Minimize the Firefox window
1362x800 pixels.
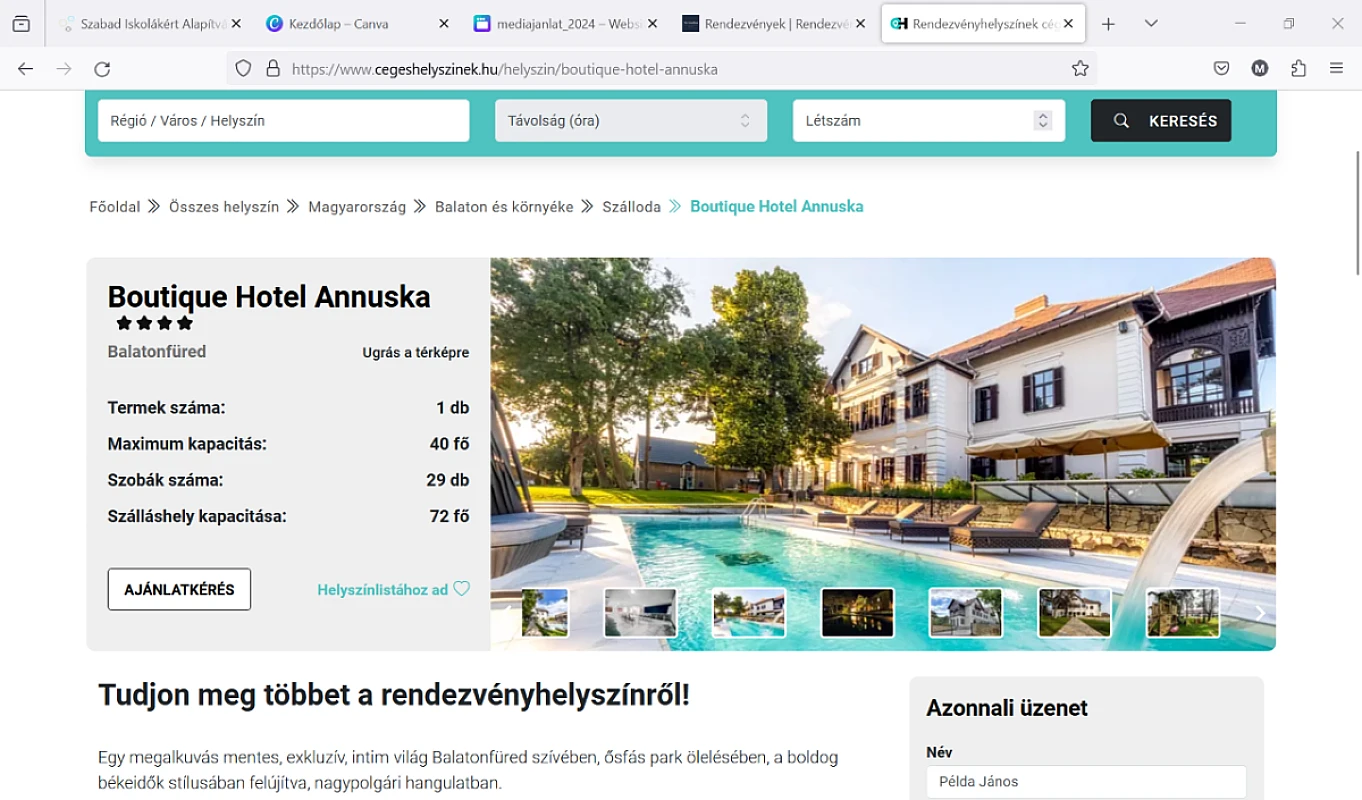point(1241,24)
